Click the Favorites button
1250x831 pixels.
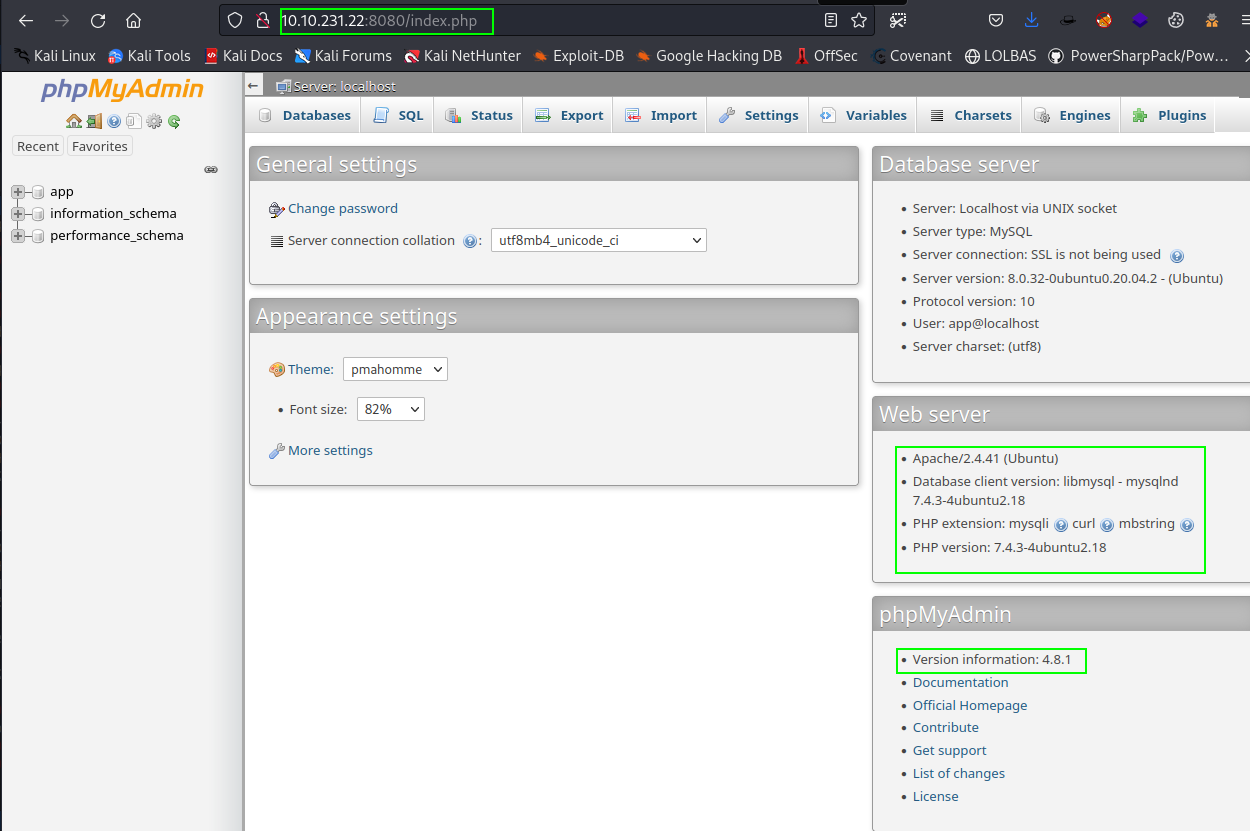pyautogui.click(x=100, y=146)
